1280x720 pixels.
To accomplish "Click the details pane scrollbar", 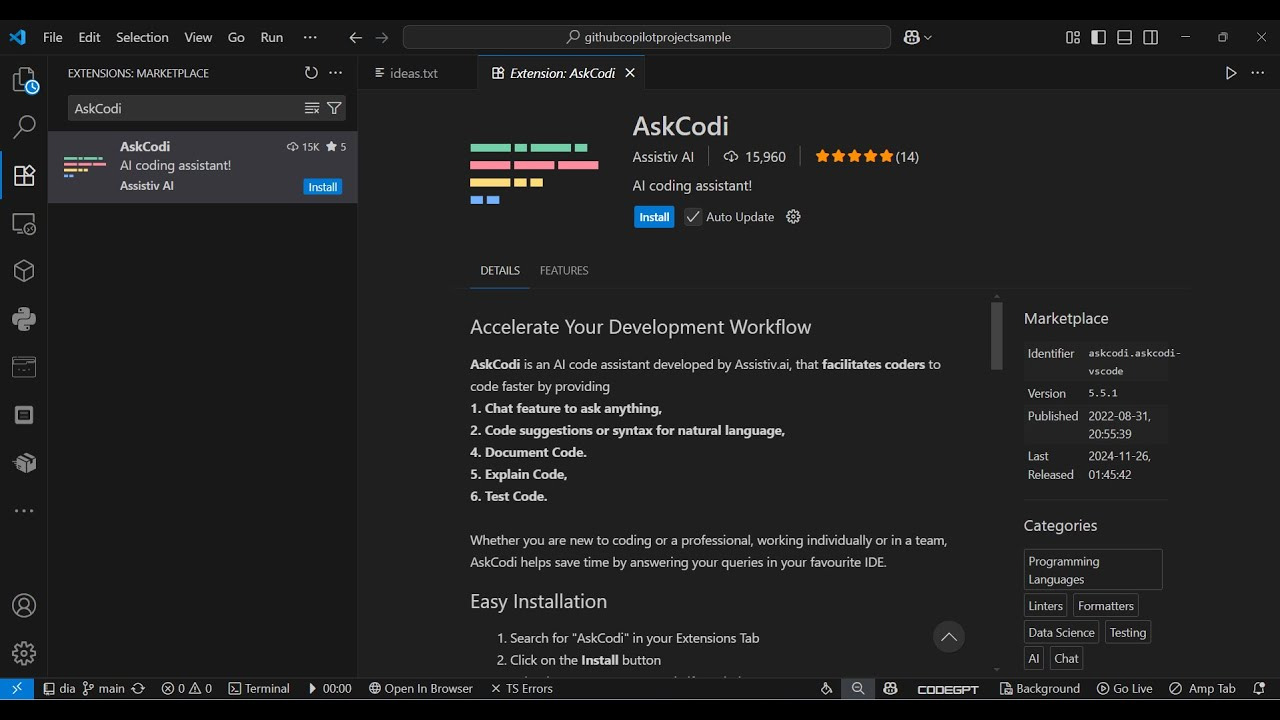I will click(x=996, y=335).
